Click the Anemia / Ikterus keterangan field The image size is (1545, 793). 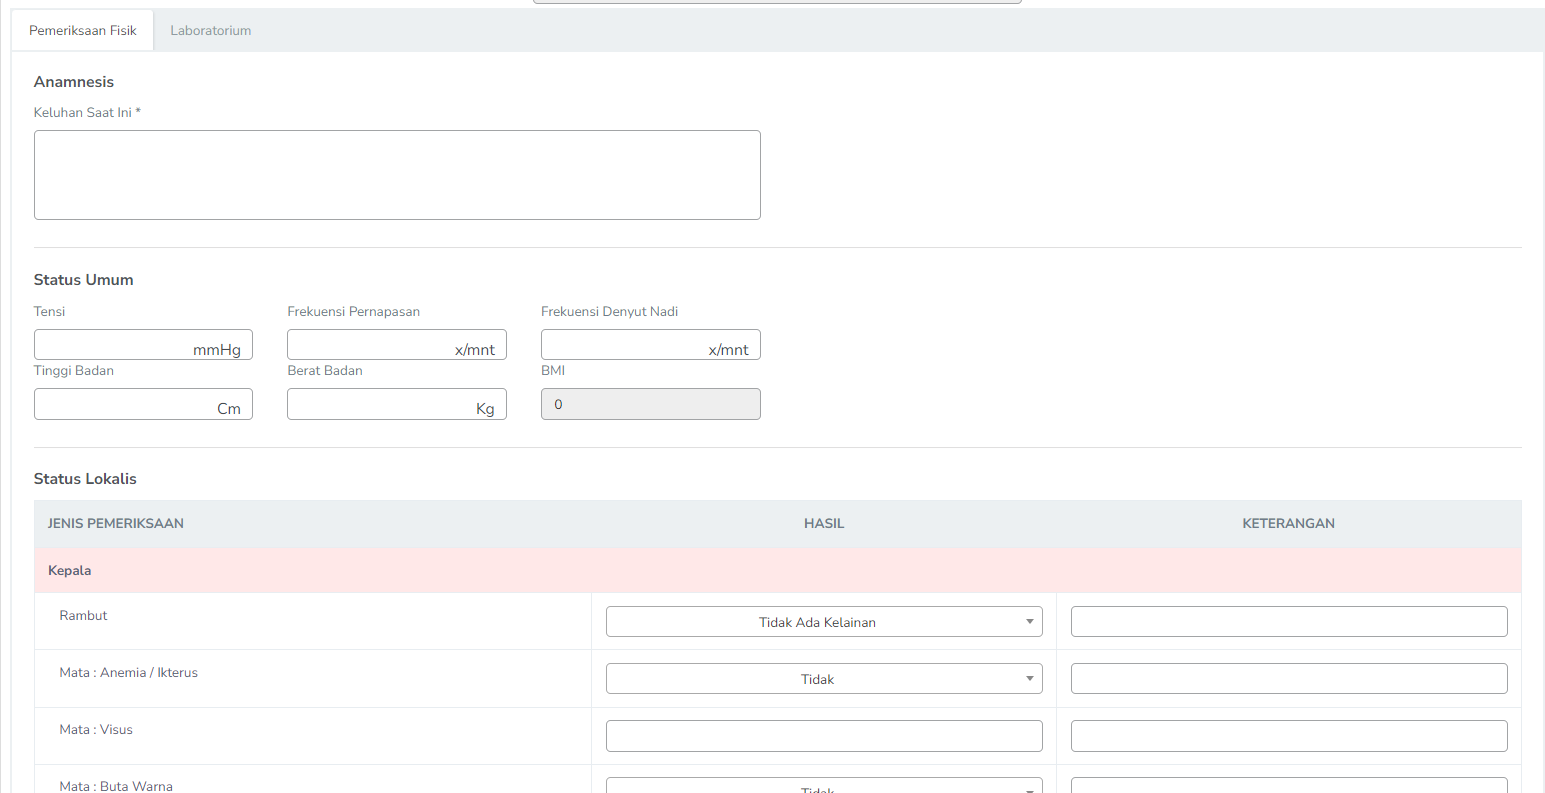coord(1288,679)
